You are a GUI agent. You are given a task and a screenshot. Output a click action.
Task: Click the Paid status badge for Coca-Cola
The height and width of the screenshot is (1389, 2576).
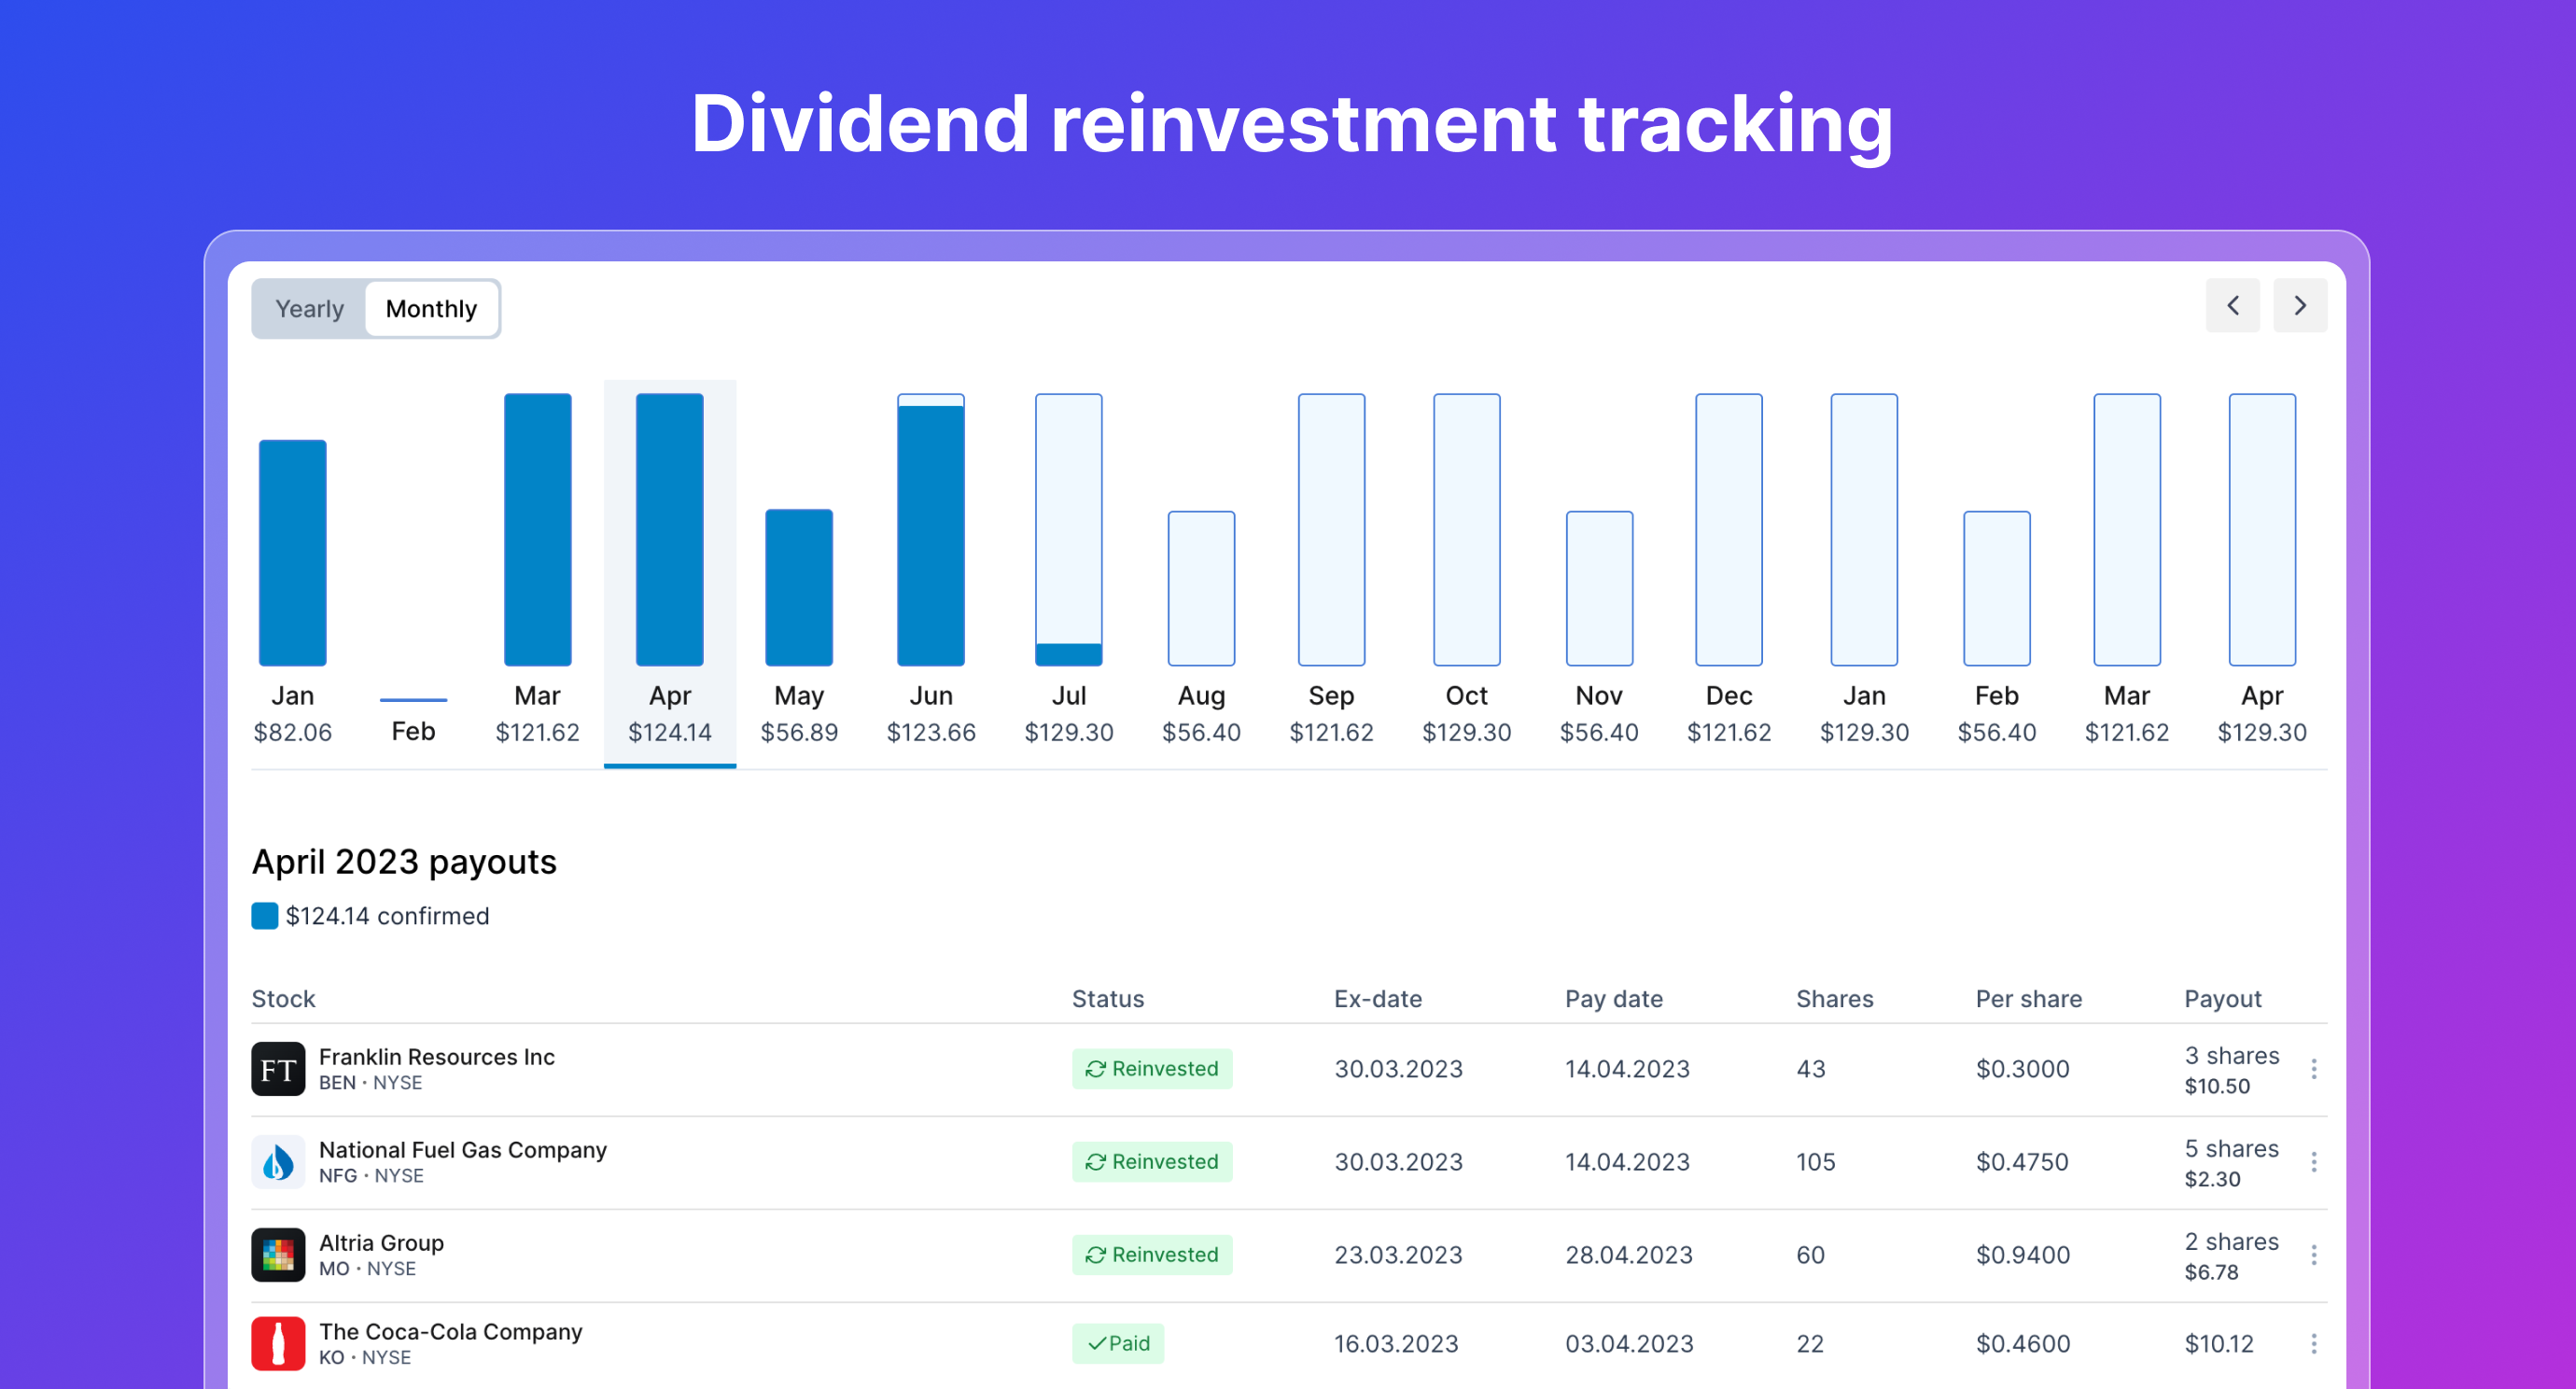(1118, 1344)
